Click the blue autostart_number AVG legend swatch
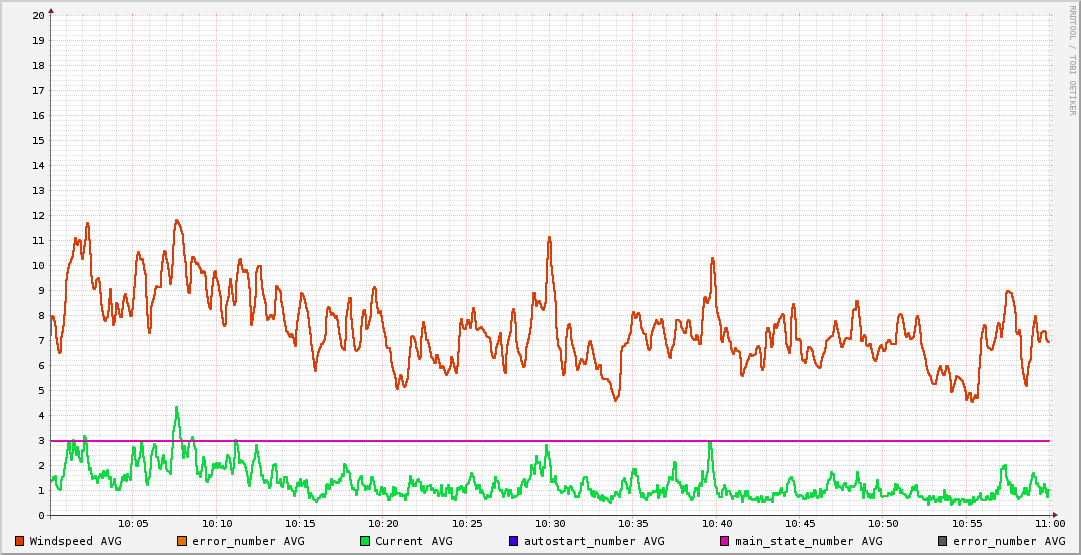This screenshot has width=1081, height=555. coord(514,541)
